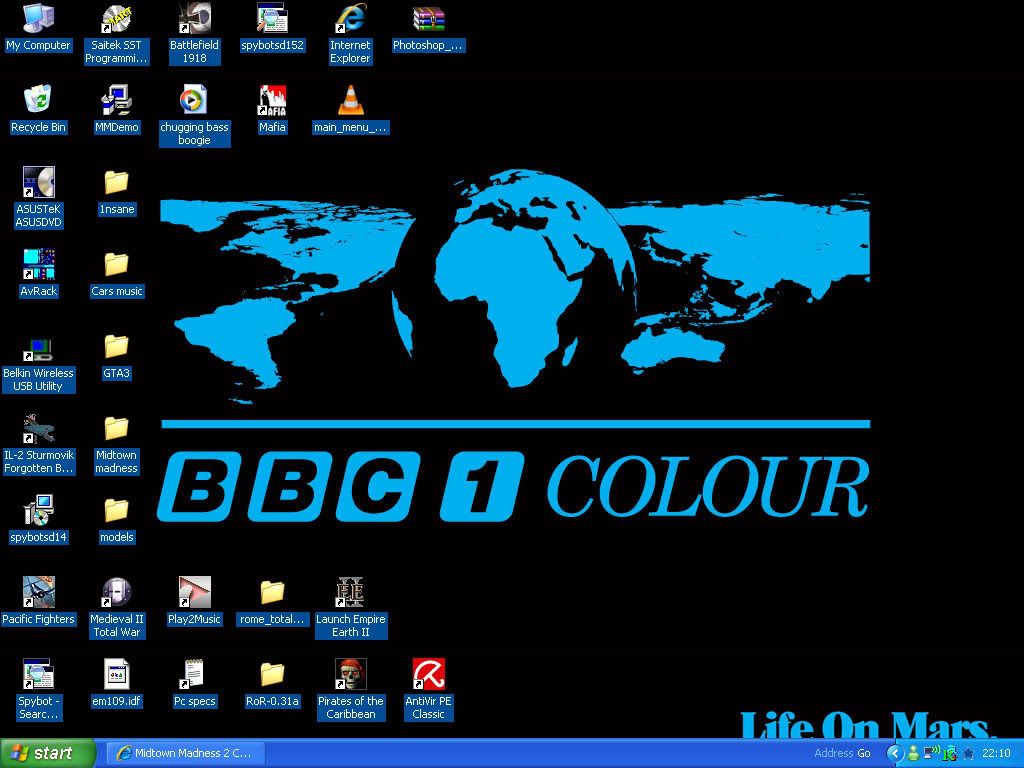Click the wireless network tray icon
1024x768 pixels.
coord(932,753)
